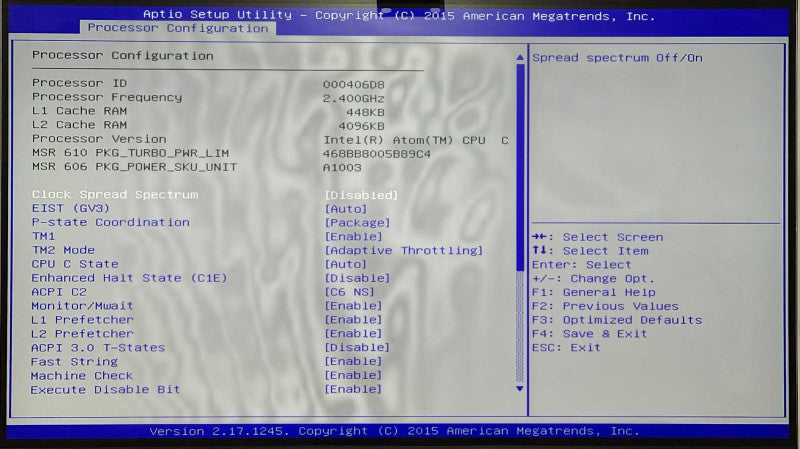Screen dimensions: 800x449
Task: Click the F4: Save & Exit hint
Action: (x=589, y=334)
